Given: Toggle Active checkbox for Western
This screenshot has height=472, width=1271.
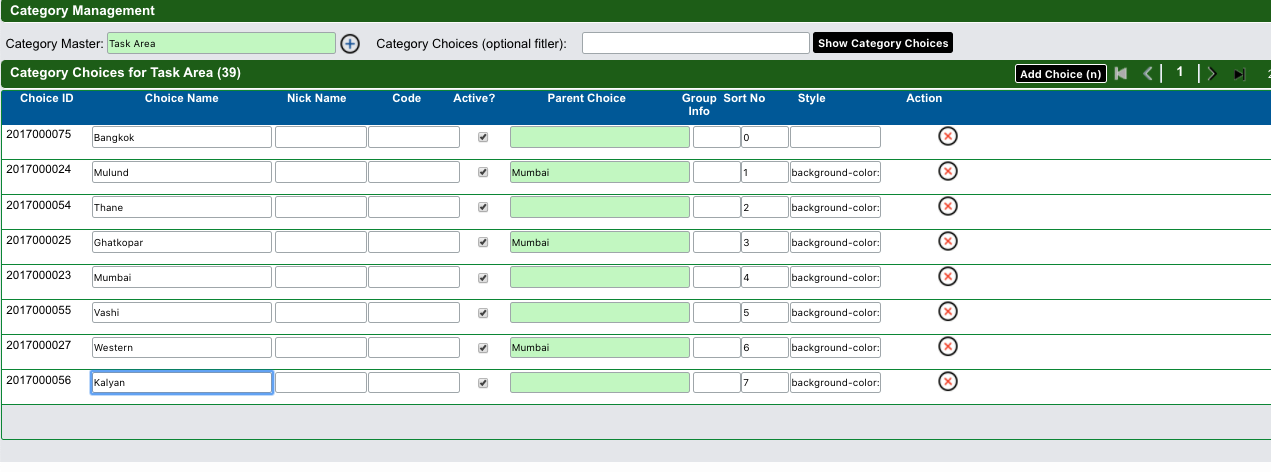Looking at the screenshot, I should pyautogui.click(x=483, y=348).
